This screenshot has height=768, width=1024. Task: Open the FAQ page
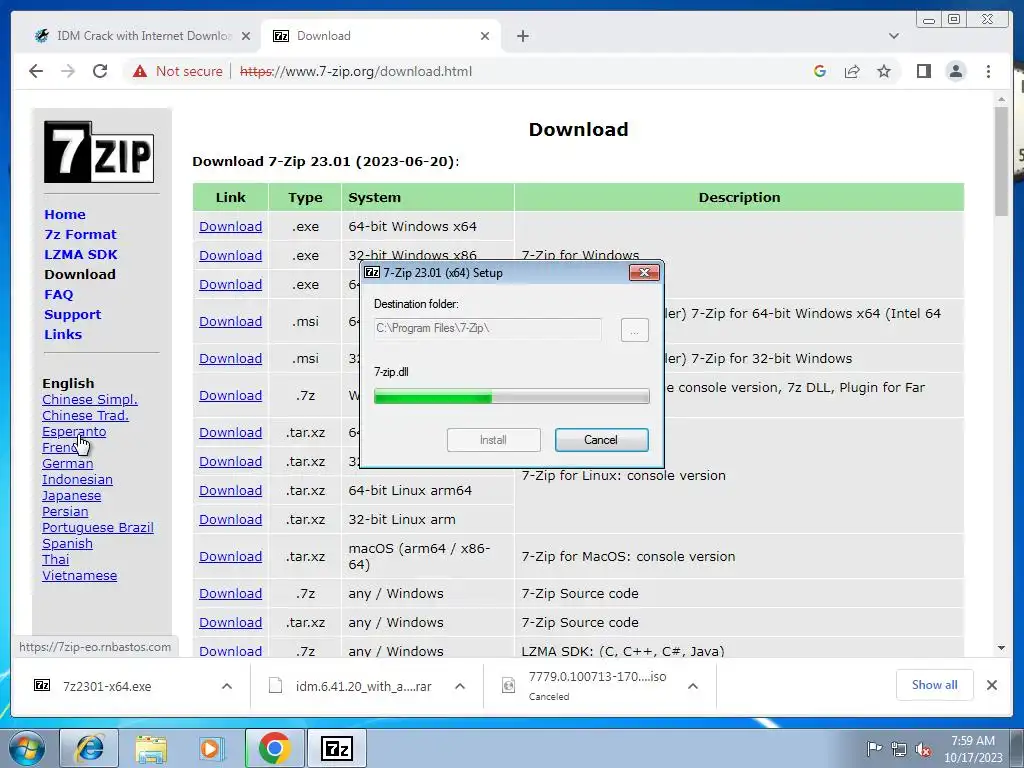tap(59, 295)
